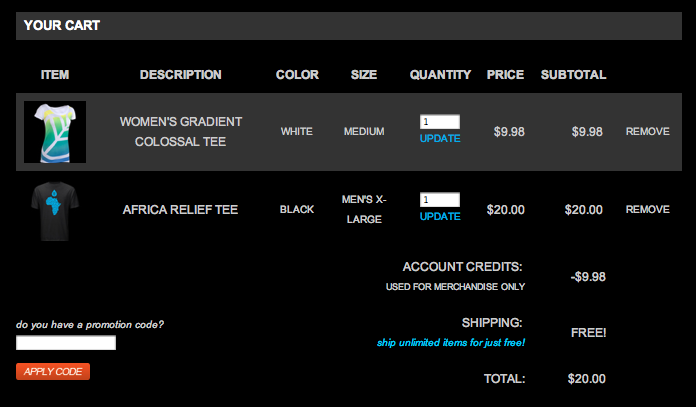Image resolution: width=696 pixels, height=407 pixels.
Task: Click the Size column header
Action: tap(364, 75)
